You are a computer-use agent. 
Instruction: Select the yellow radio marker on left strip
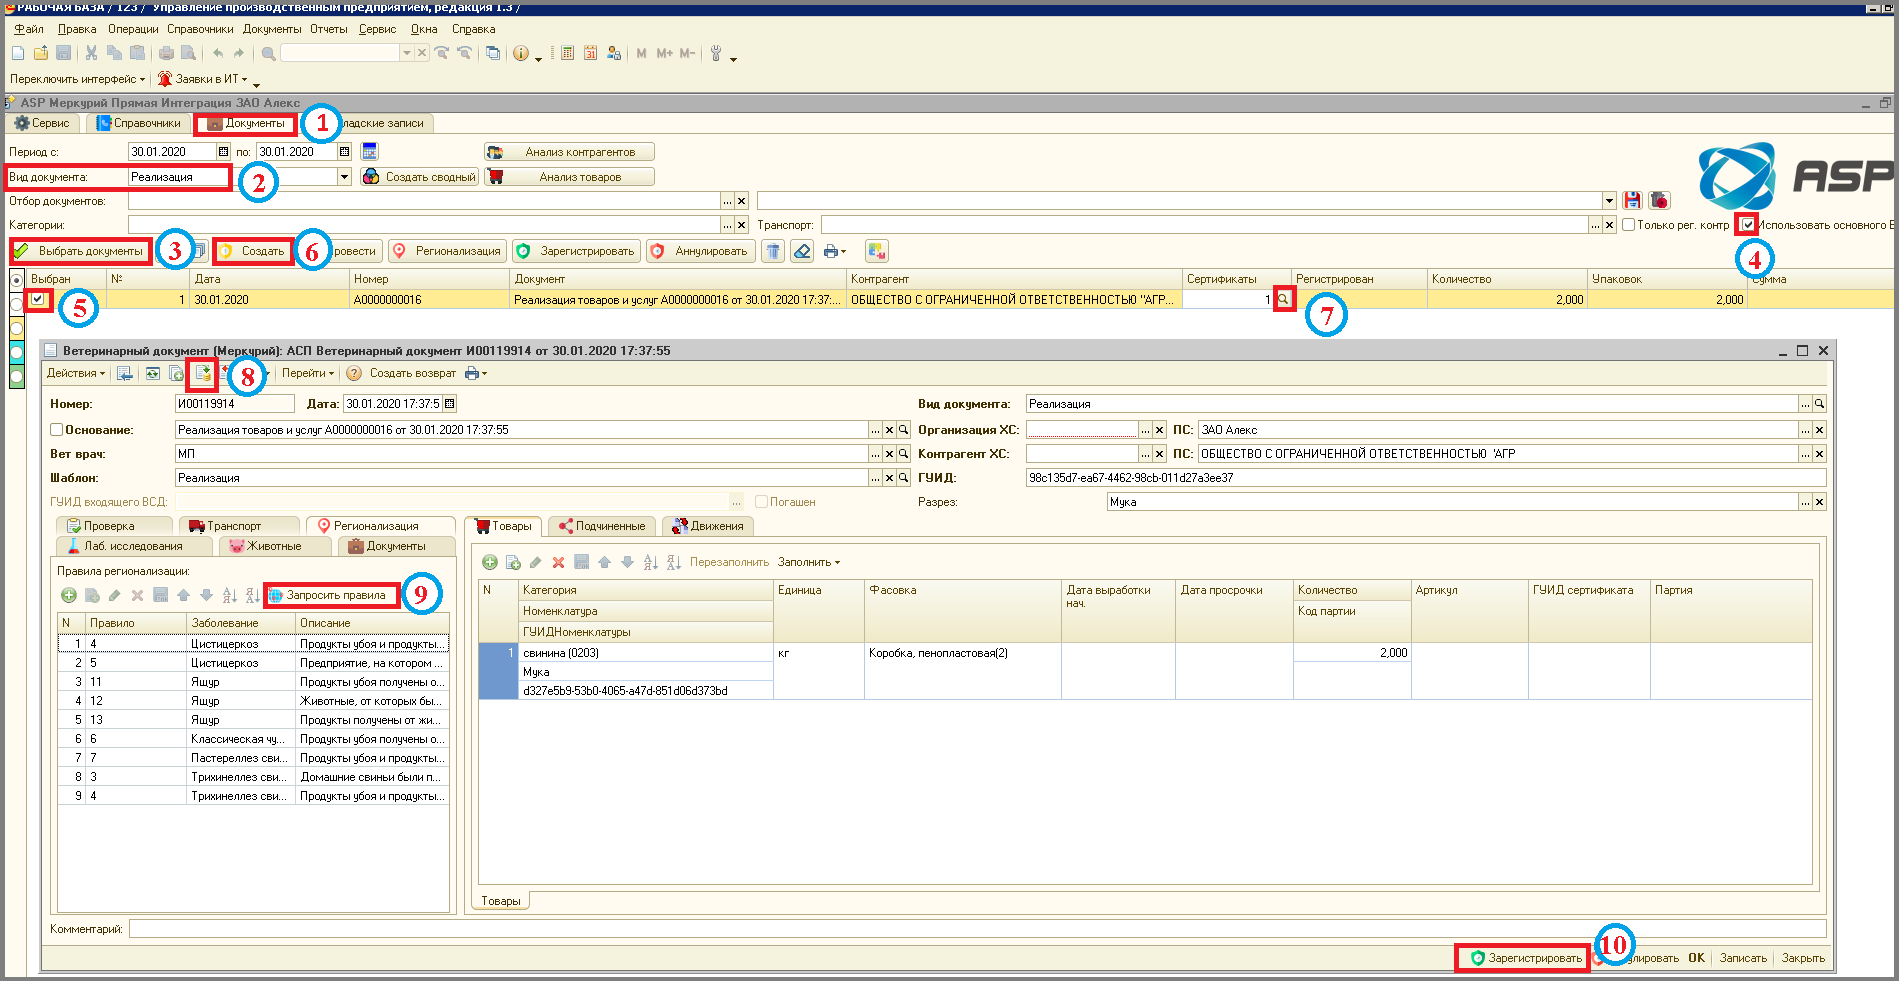pyautogui.click(x=17, y=328)
